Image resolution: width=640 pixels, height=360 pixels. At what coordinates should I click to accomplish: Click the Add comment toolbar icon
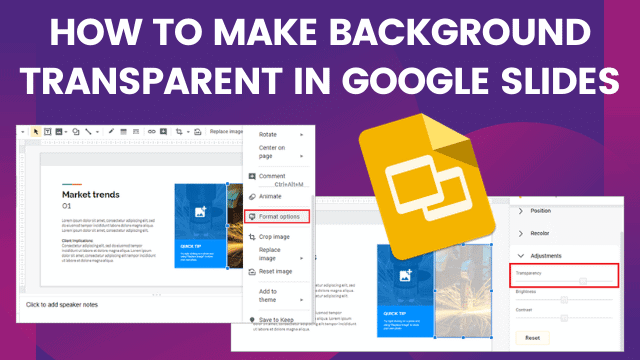(163, 131)
